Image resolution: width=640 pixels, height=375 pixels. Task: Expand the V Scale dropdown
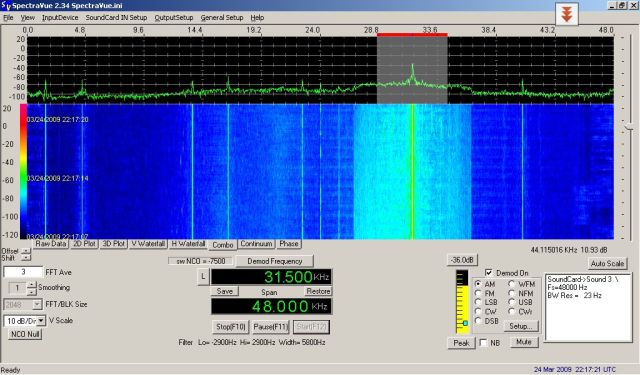[41, 321]
